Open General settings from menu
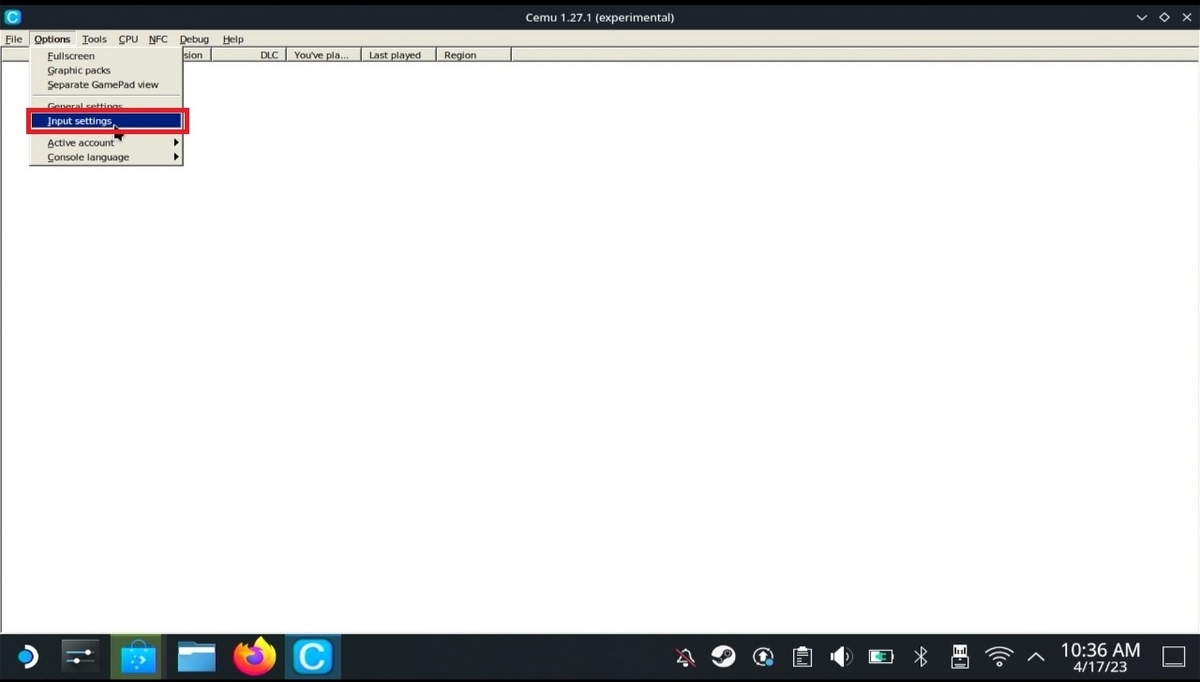This screenshot has width=1200, height=682. point(106,106)
